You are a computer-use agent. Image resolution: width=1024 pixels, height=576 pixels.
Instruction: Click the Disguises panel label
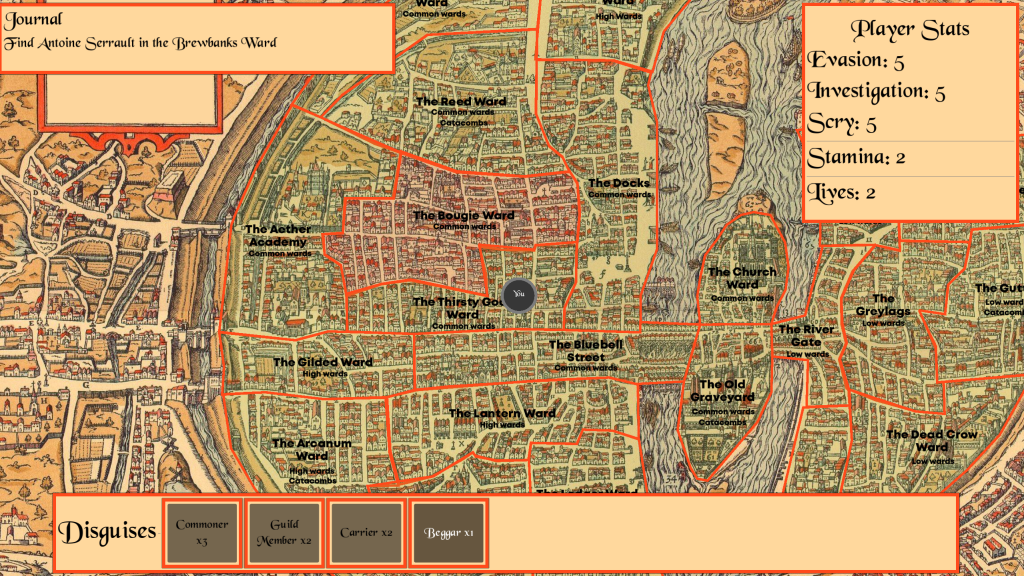(107, 532)
